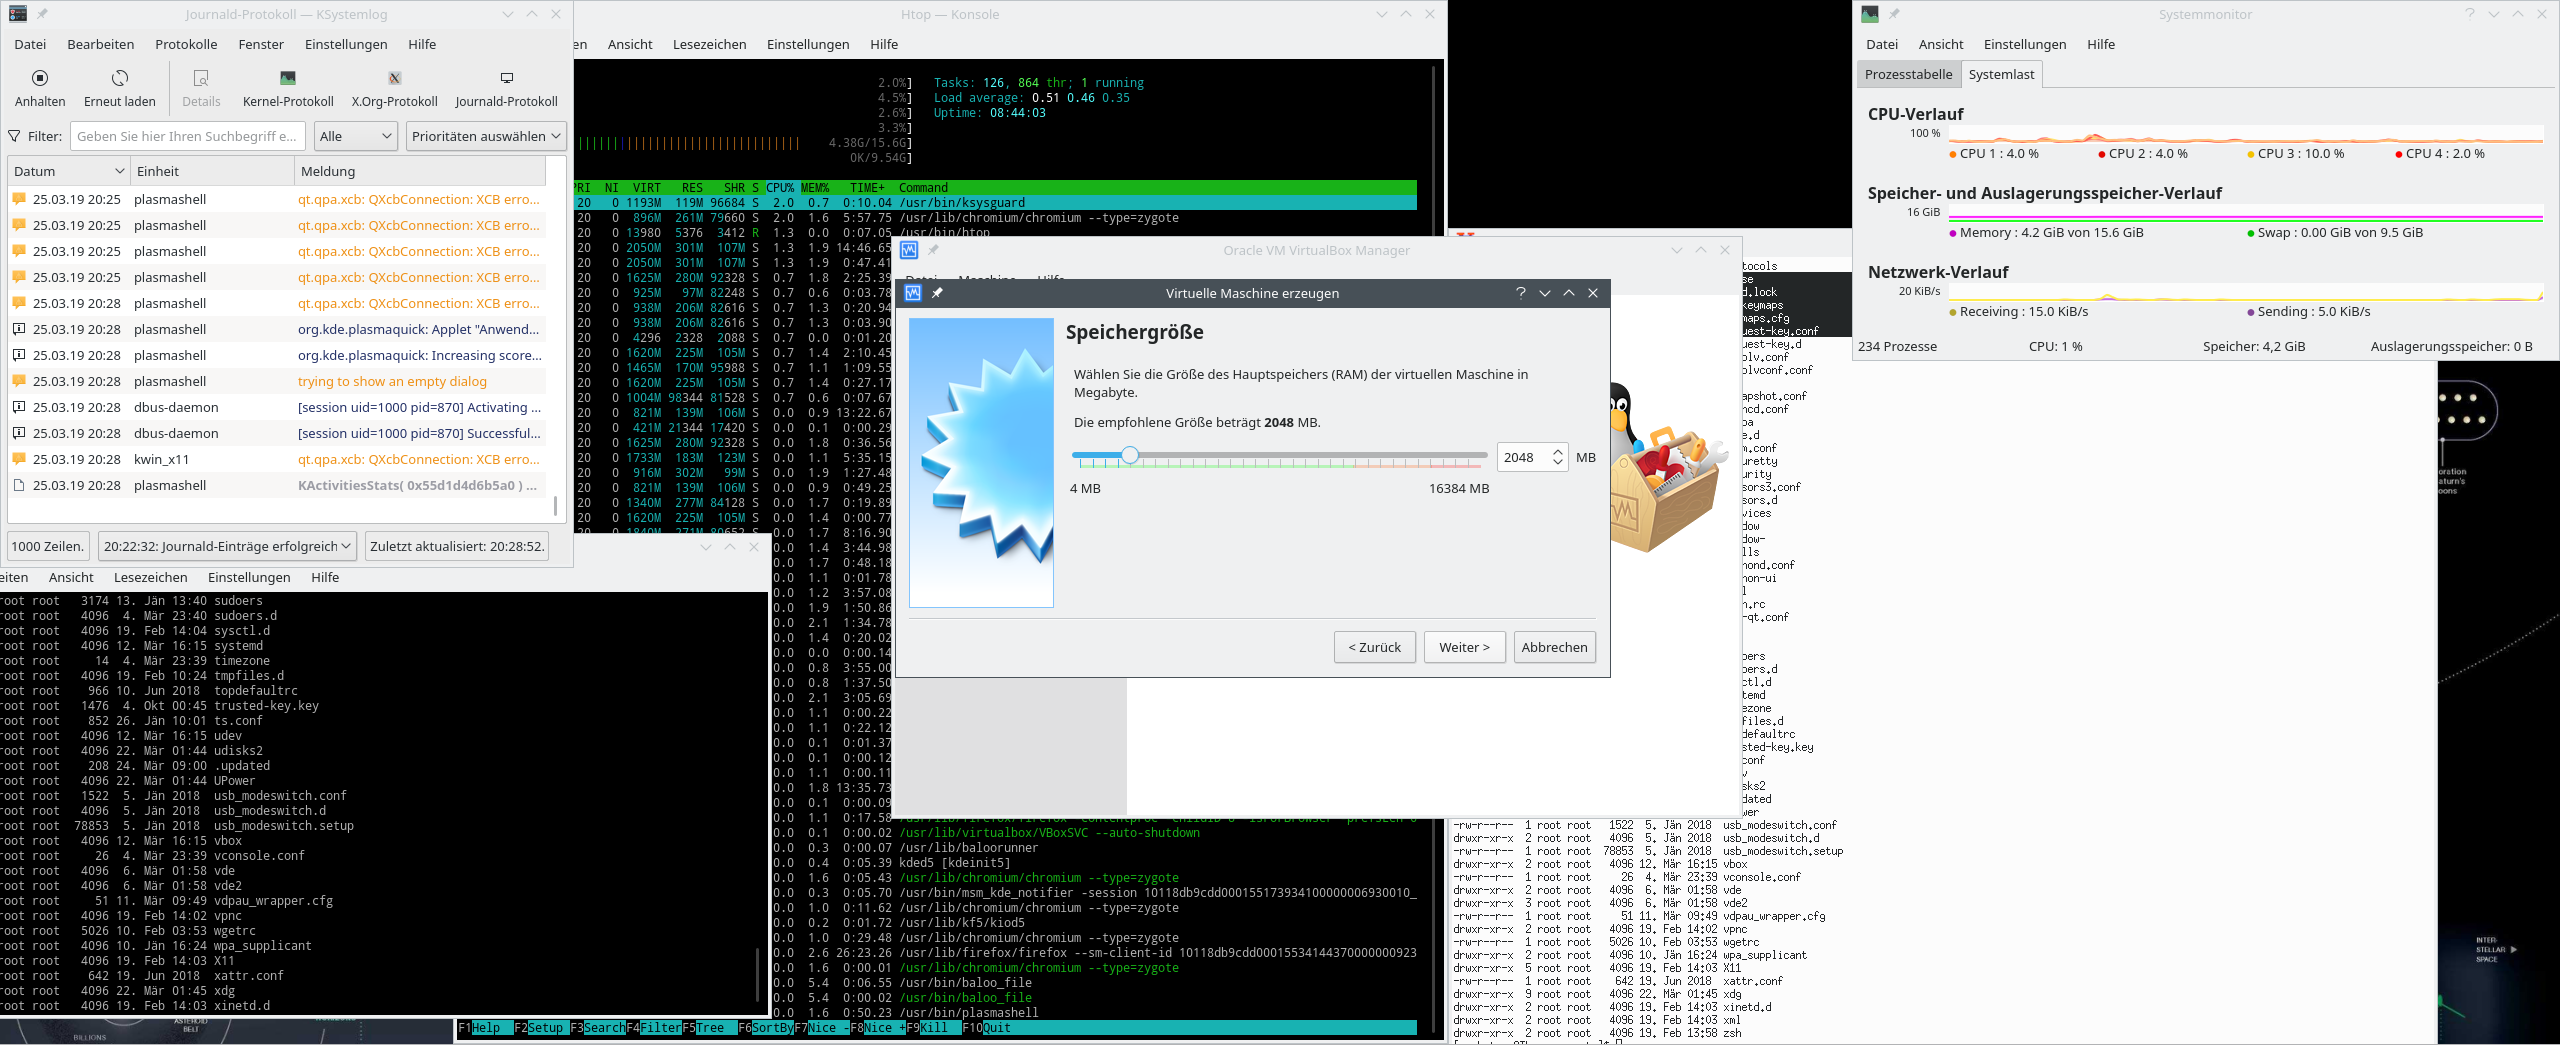The image size is (2560, 1045).
Task: Click the Systemmonitor app icon in title bar
Action: [1869, 14]
